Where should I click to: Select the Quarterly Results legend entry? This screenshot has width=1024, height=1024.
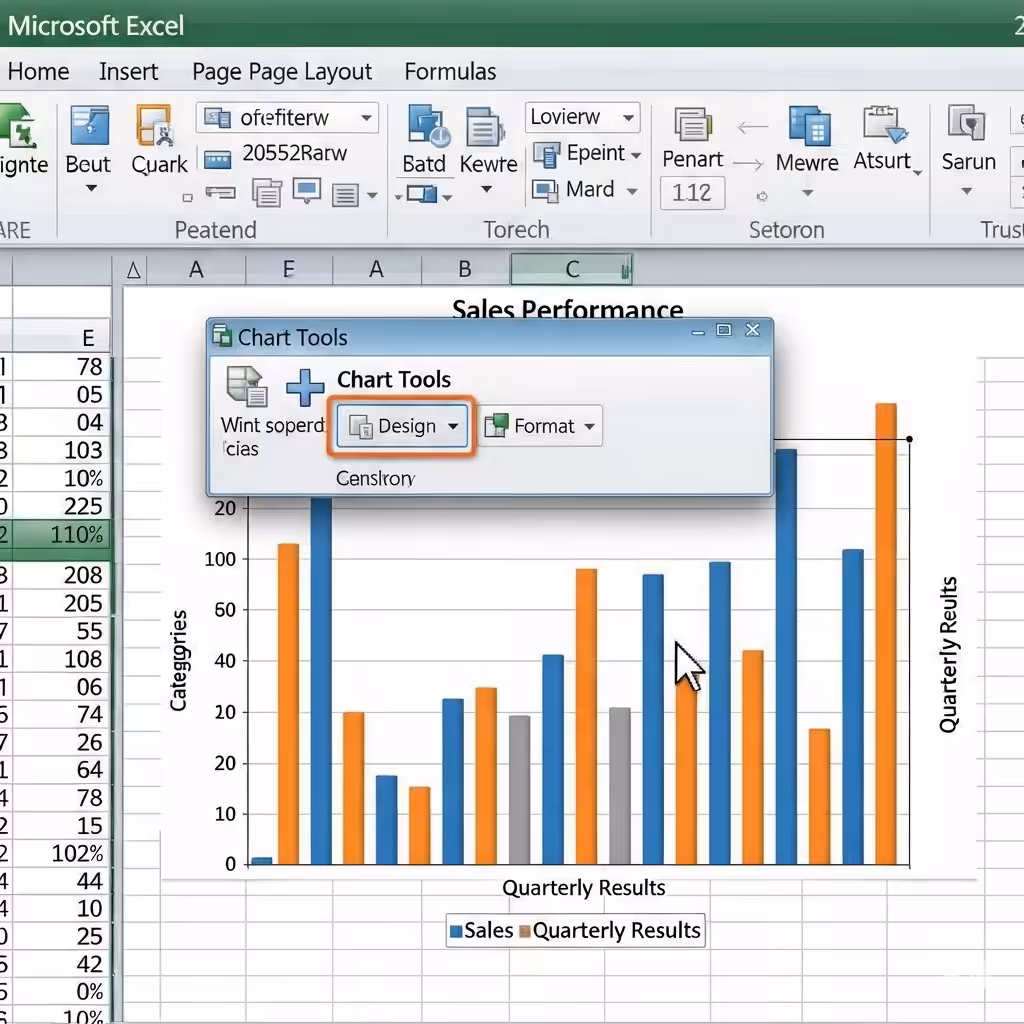click(x=610, y=931)
